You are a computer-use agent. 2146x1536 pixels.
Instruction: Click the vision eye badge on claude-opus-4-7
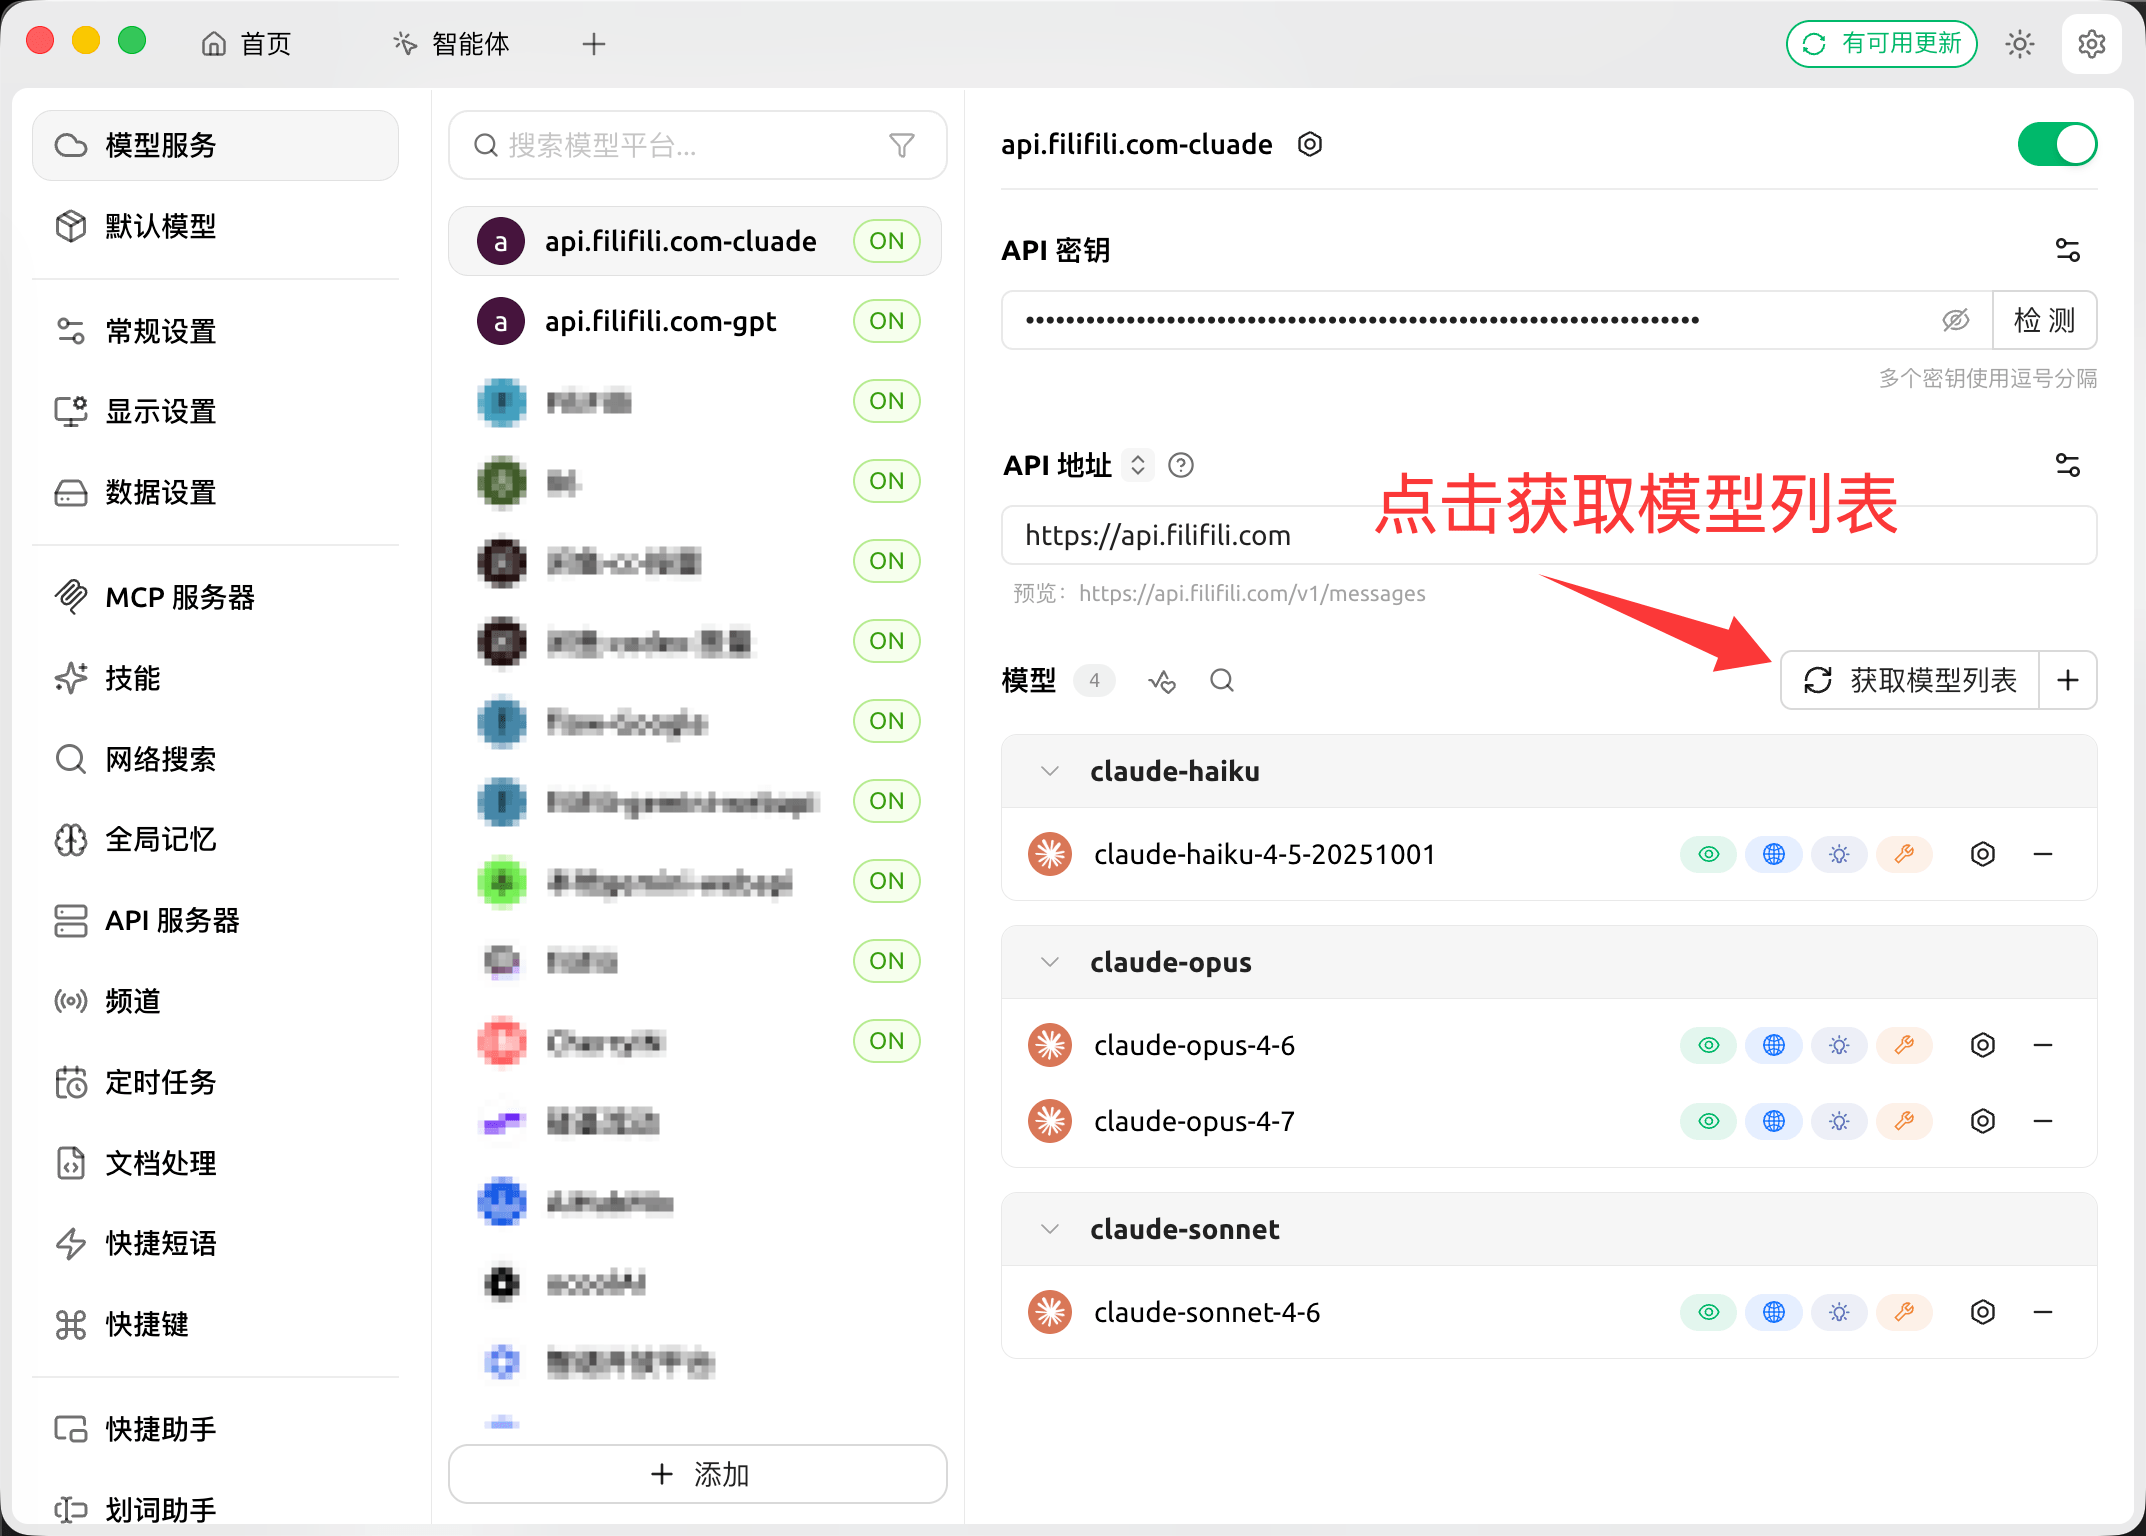[x=1709, y=1121]
